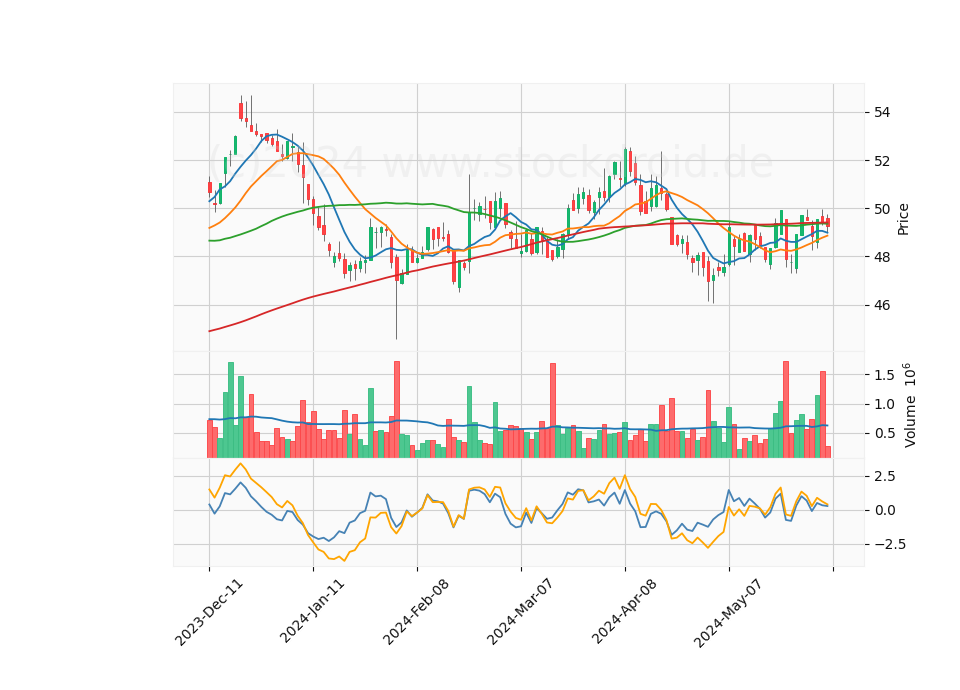Click the price axis value 48
The width and height of the screenshot is (960, 690).
[882, 257]
